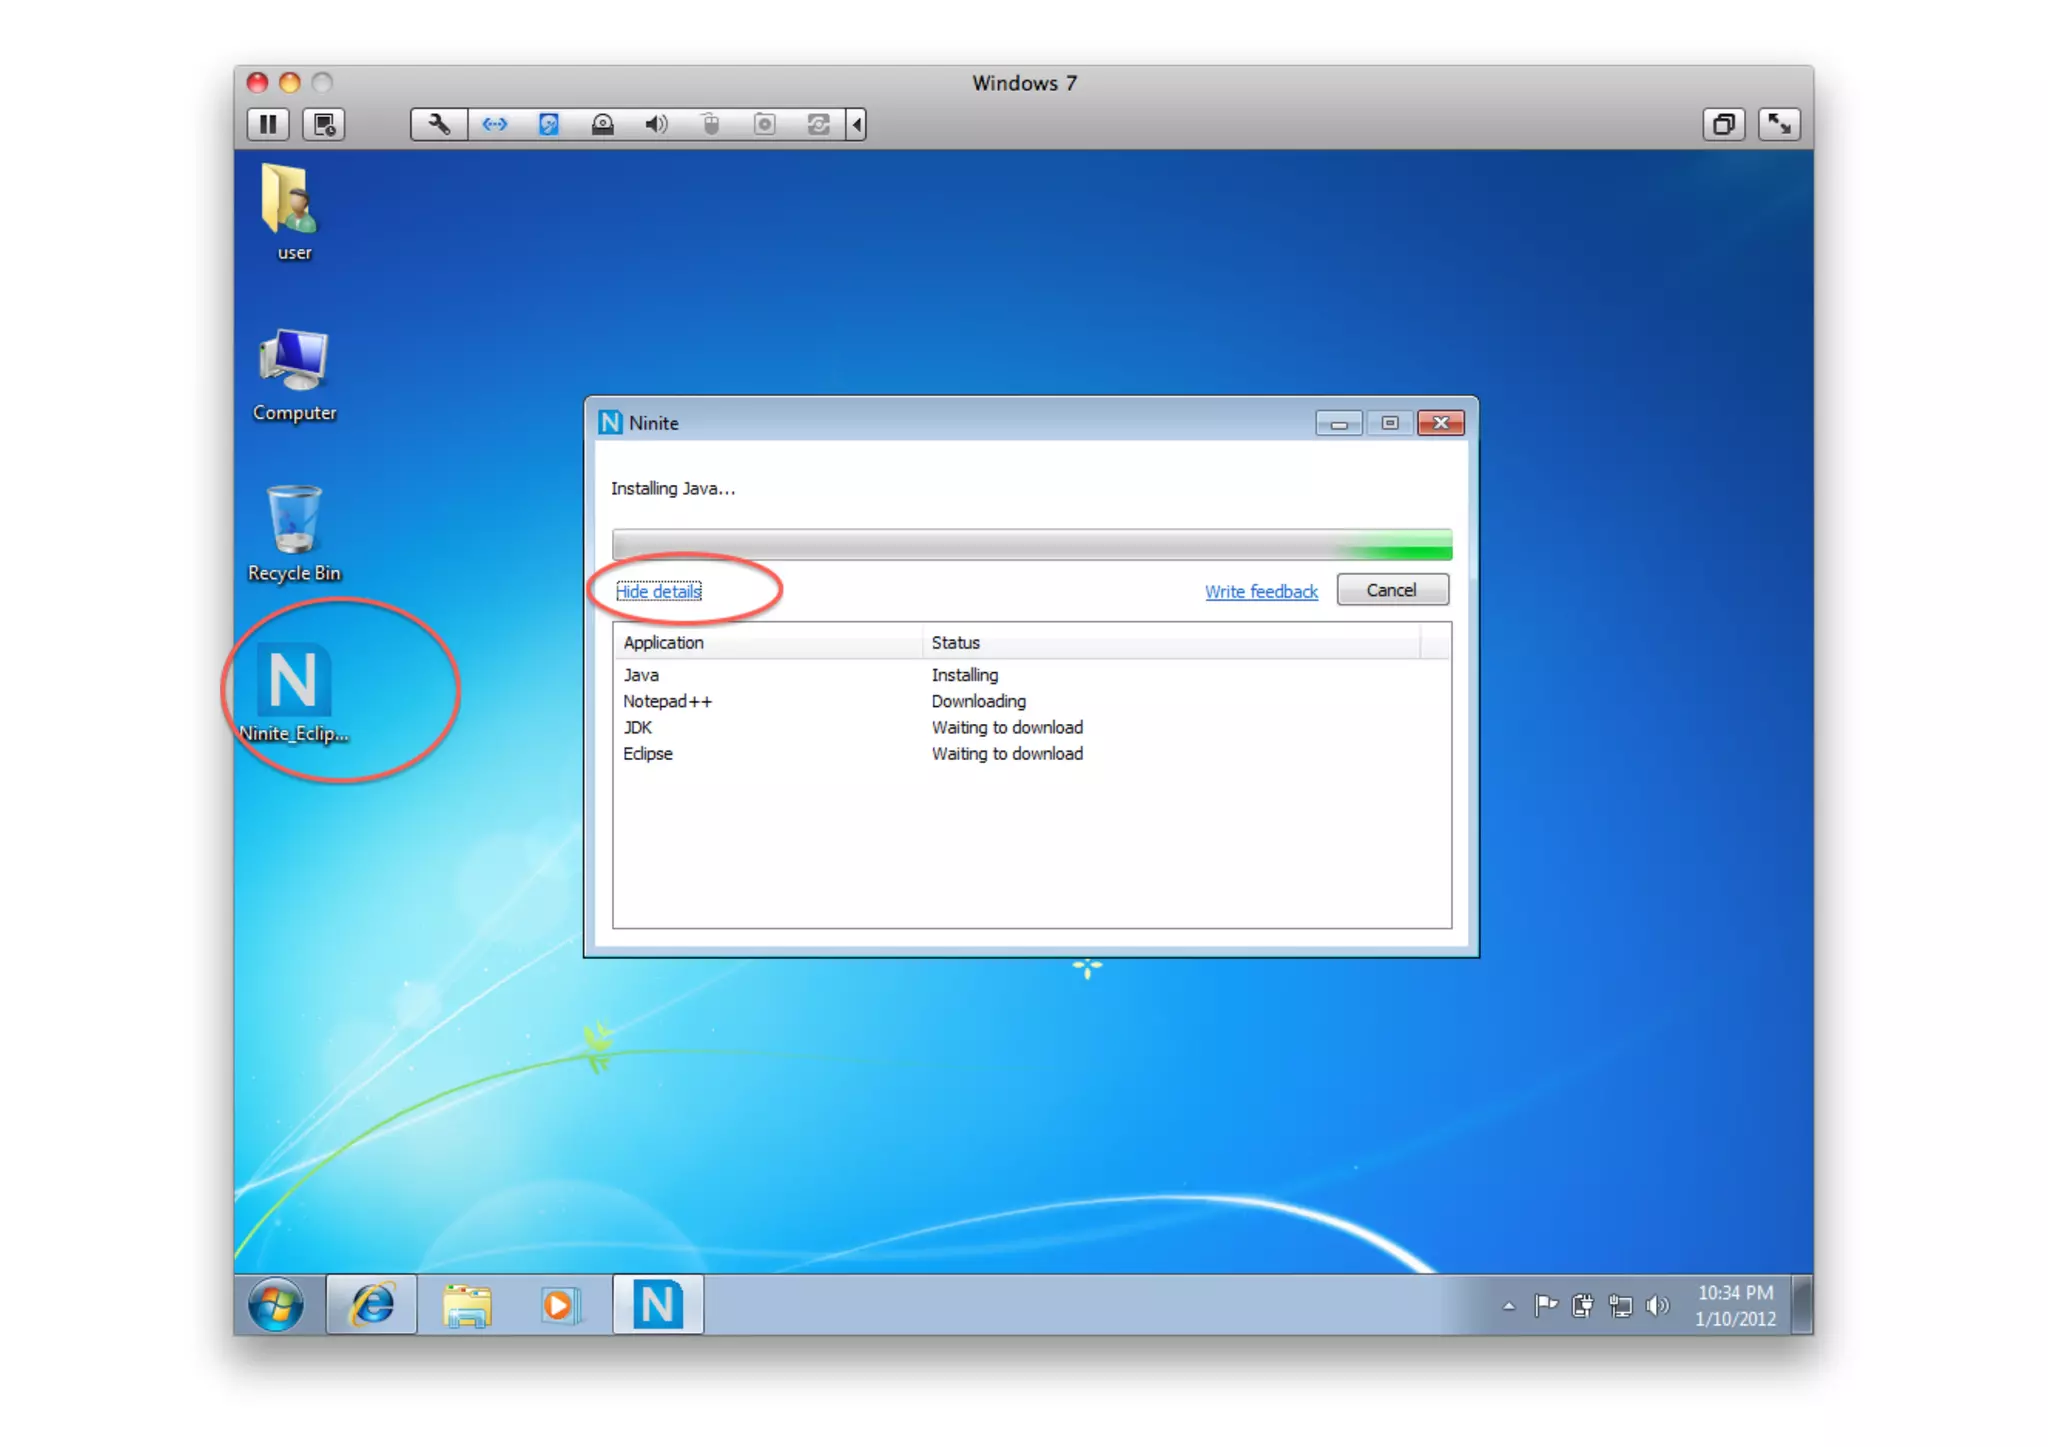The height and width of the screenshot is (1447, 2048).
Task: Open VM settings with the wrench icon
Action: coord(439,124)
